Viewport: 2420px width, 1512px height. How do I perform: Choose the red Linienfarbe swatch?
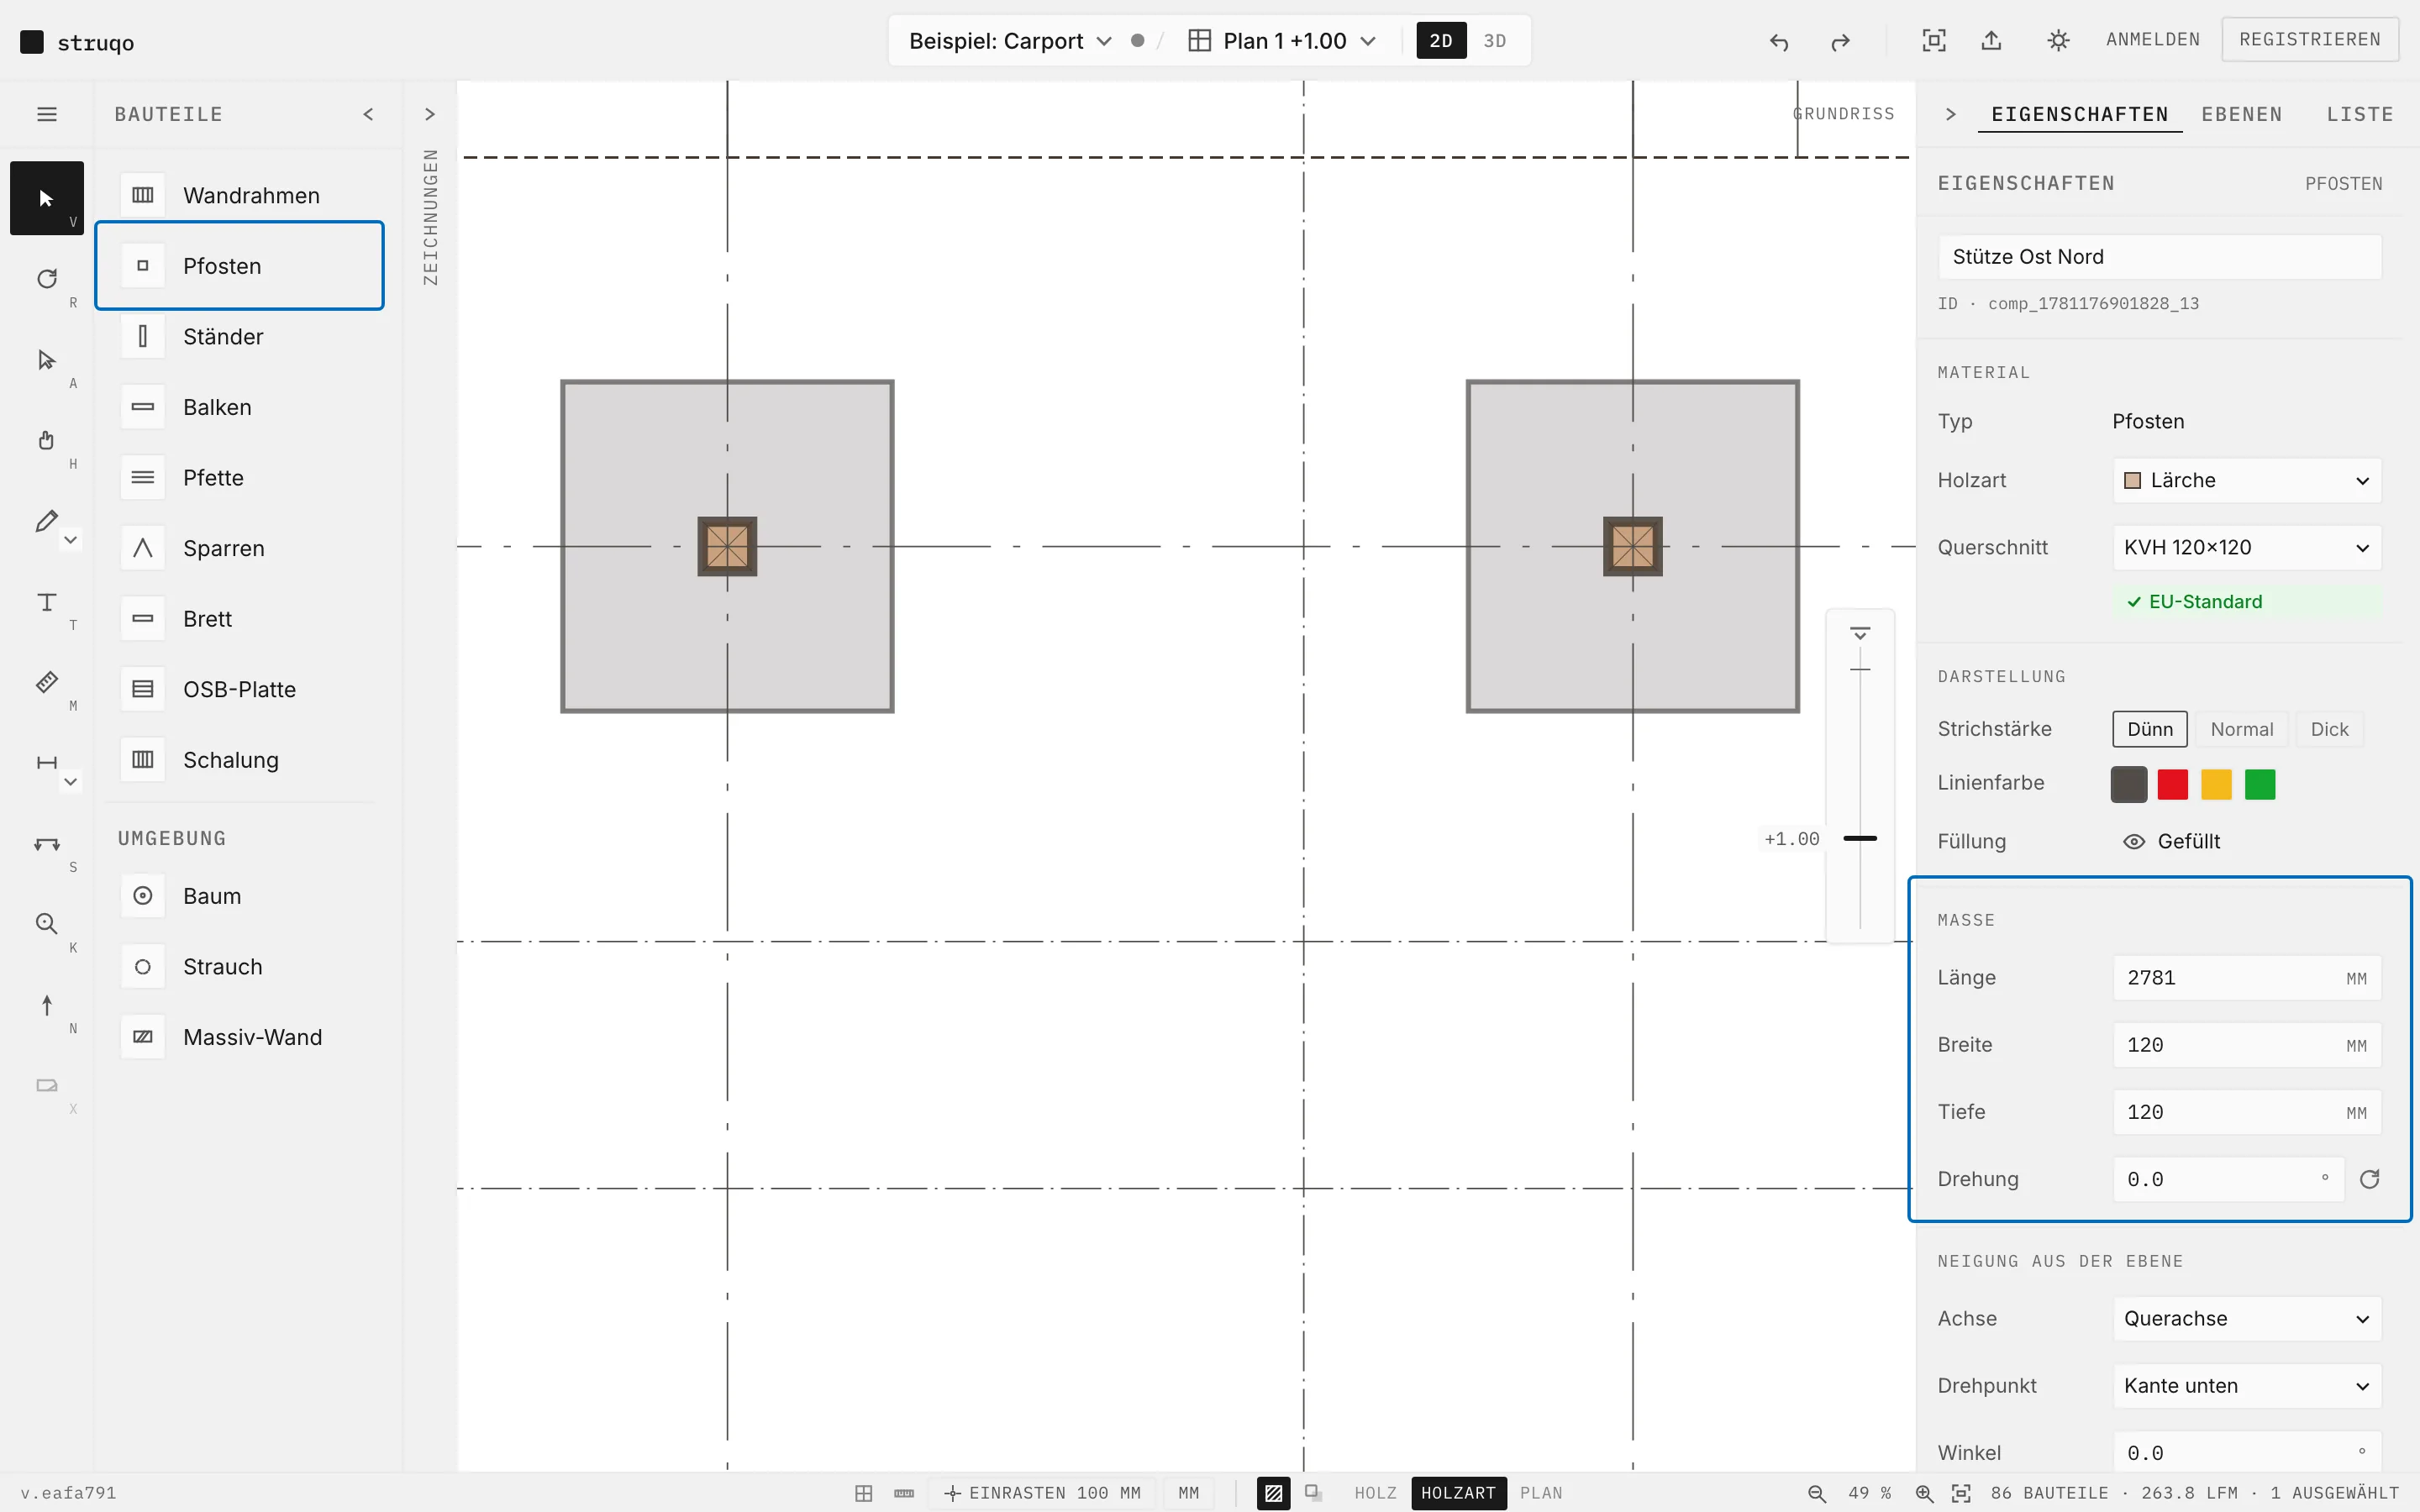pos(2173,784)
